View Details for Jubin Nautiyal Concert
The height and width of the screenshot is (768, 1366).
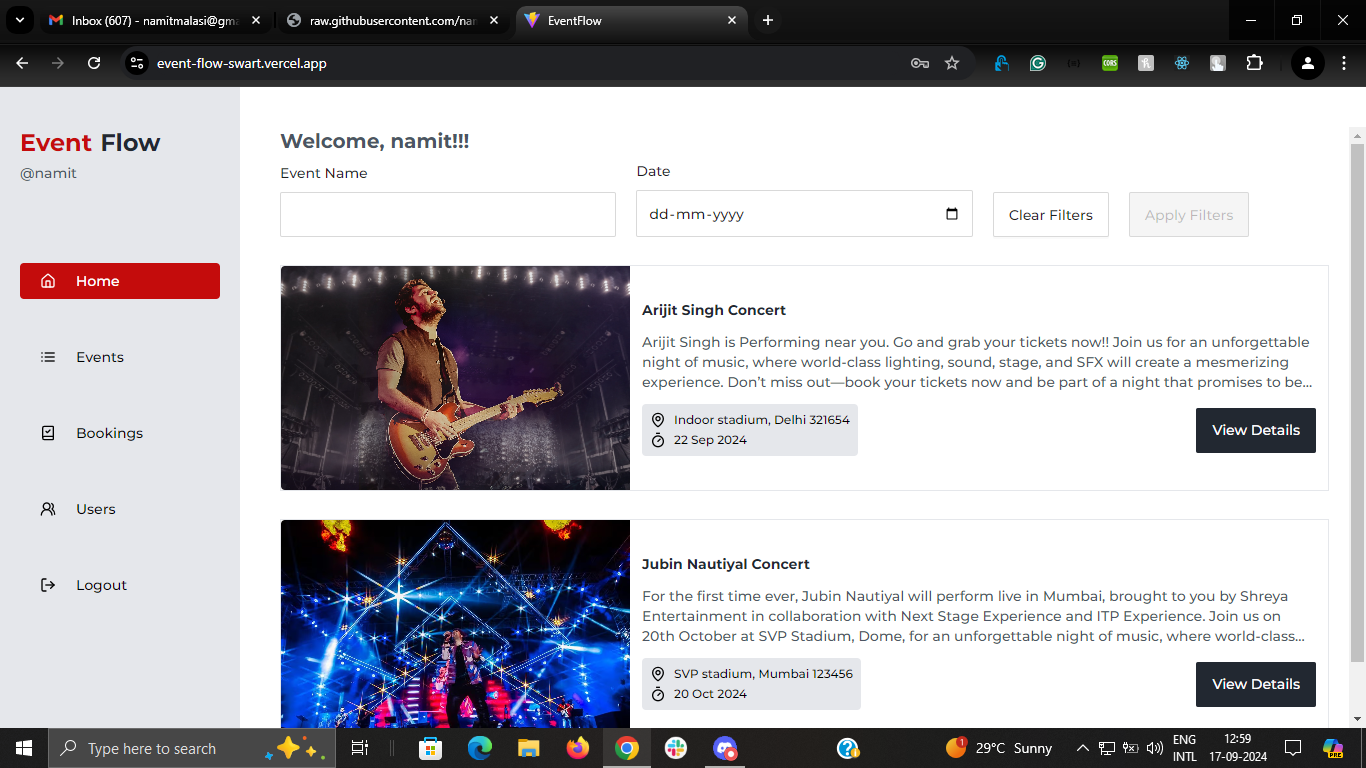(1256, 684)
